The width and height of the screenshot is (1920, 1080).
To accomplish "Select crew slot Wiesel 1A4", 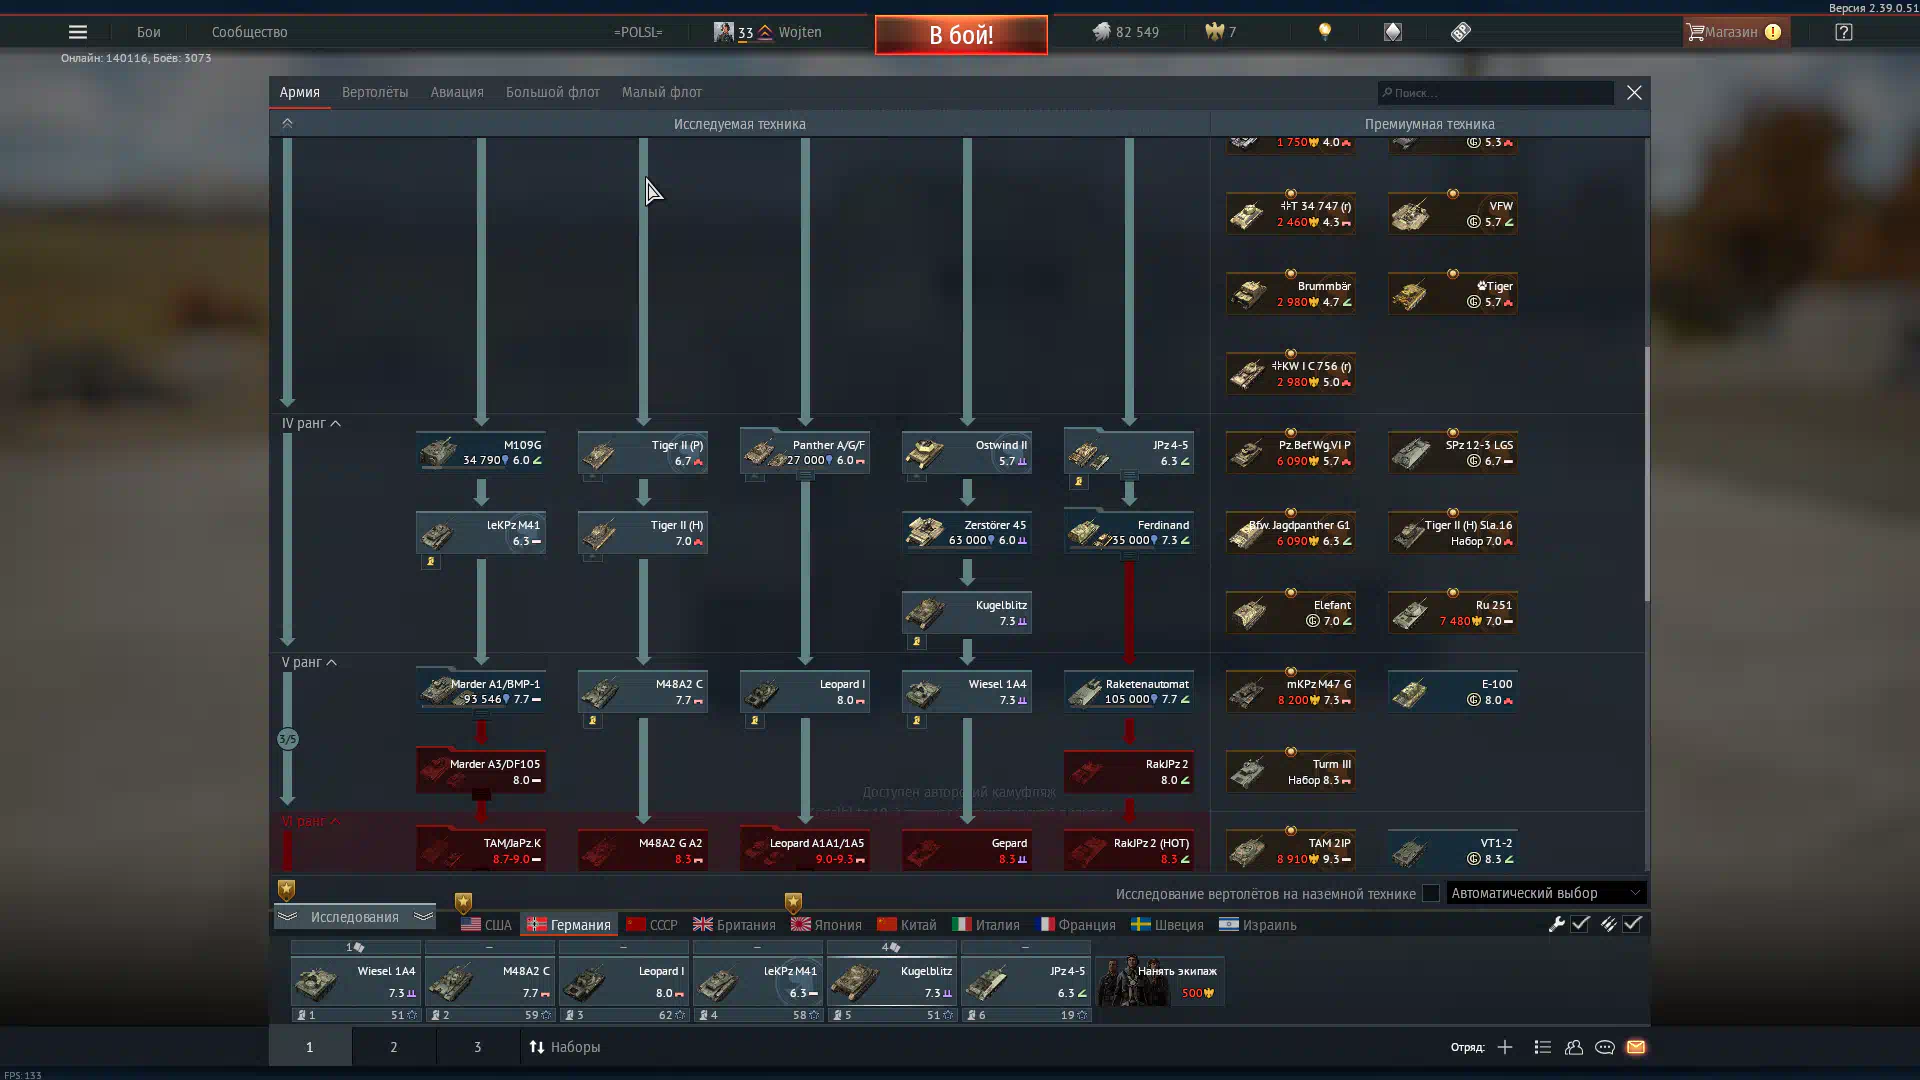I will tap(356, 982).
